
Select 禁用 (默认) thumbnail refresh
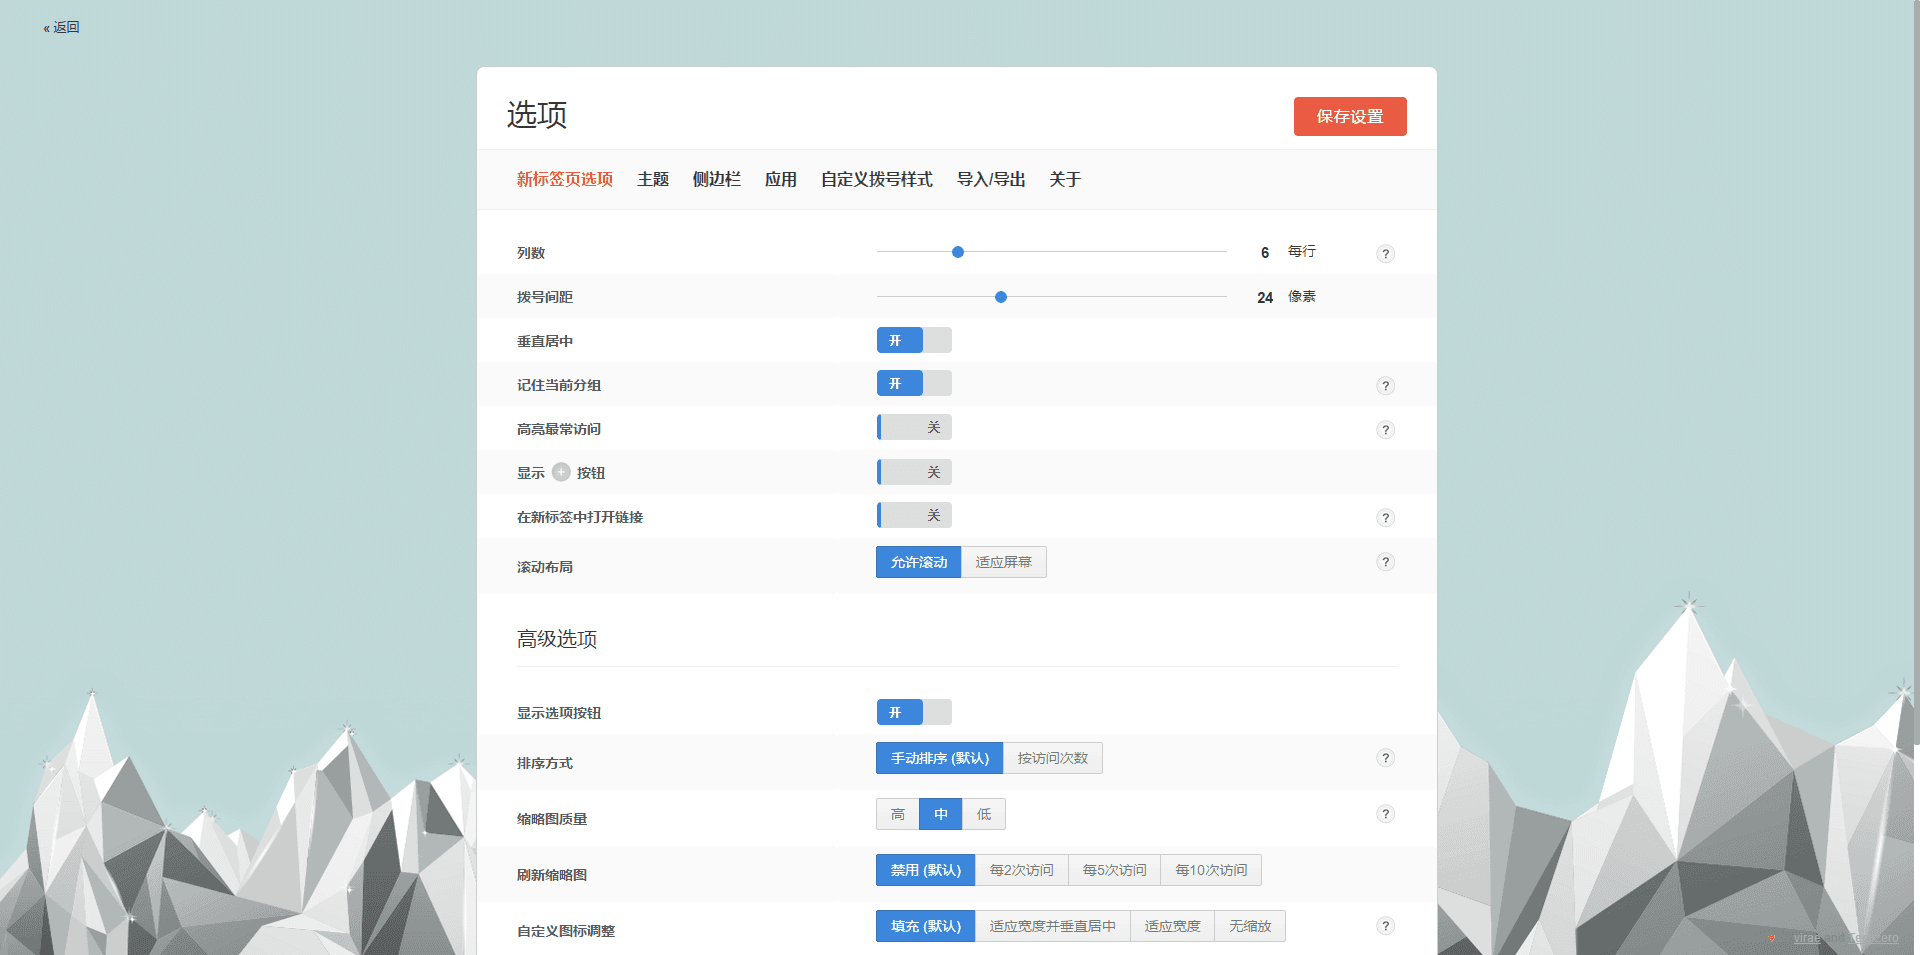[x=926, y=870]
